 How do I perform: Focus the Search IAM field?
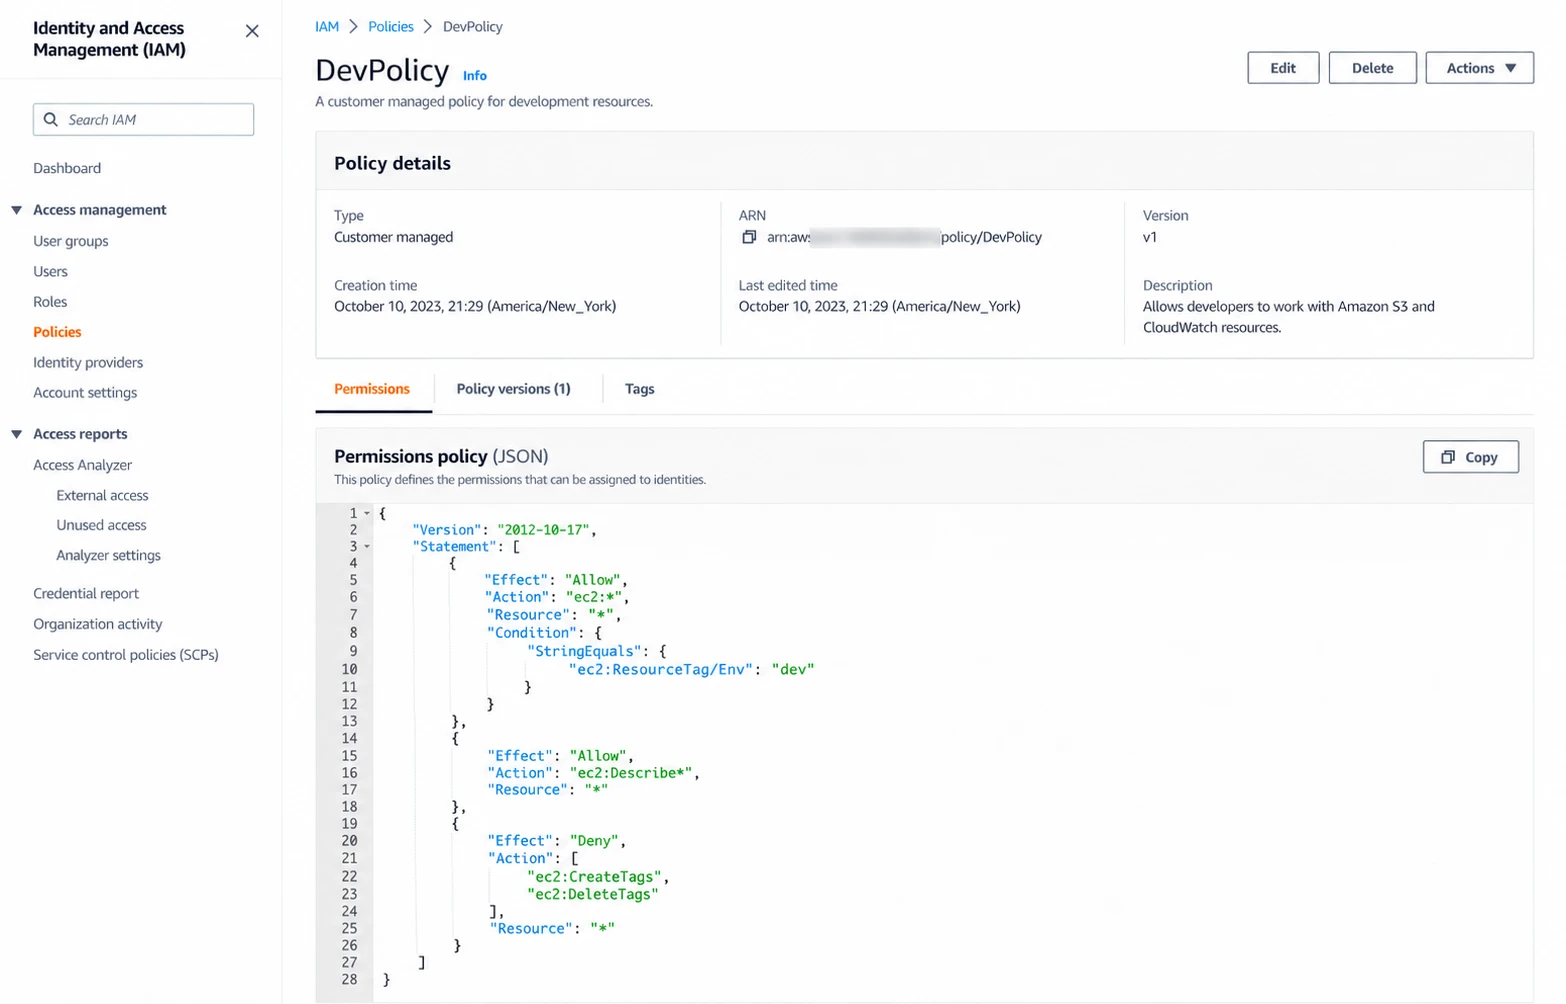pos(143,119)
